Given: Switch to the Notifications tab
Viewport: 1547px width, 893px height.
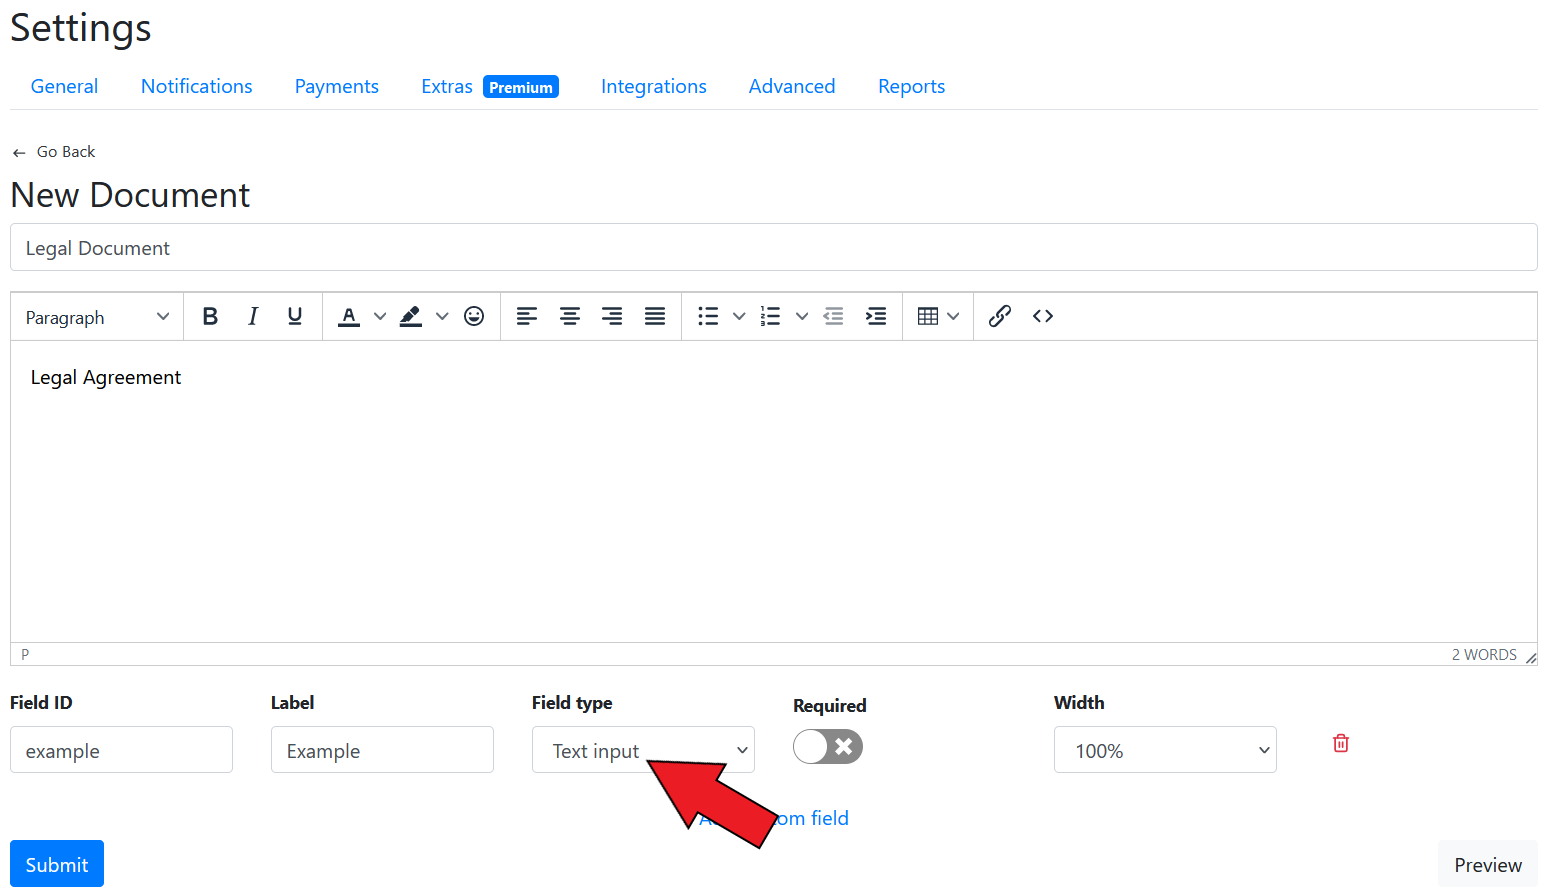Looking at the screenshot, I should [x=196, y=87].
